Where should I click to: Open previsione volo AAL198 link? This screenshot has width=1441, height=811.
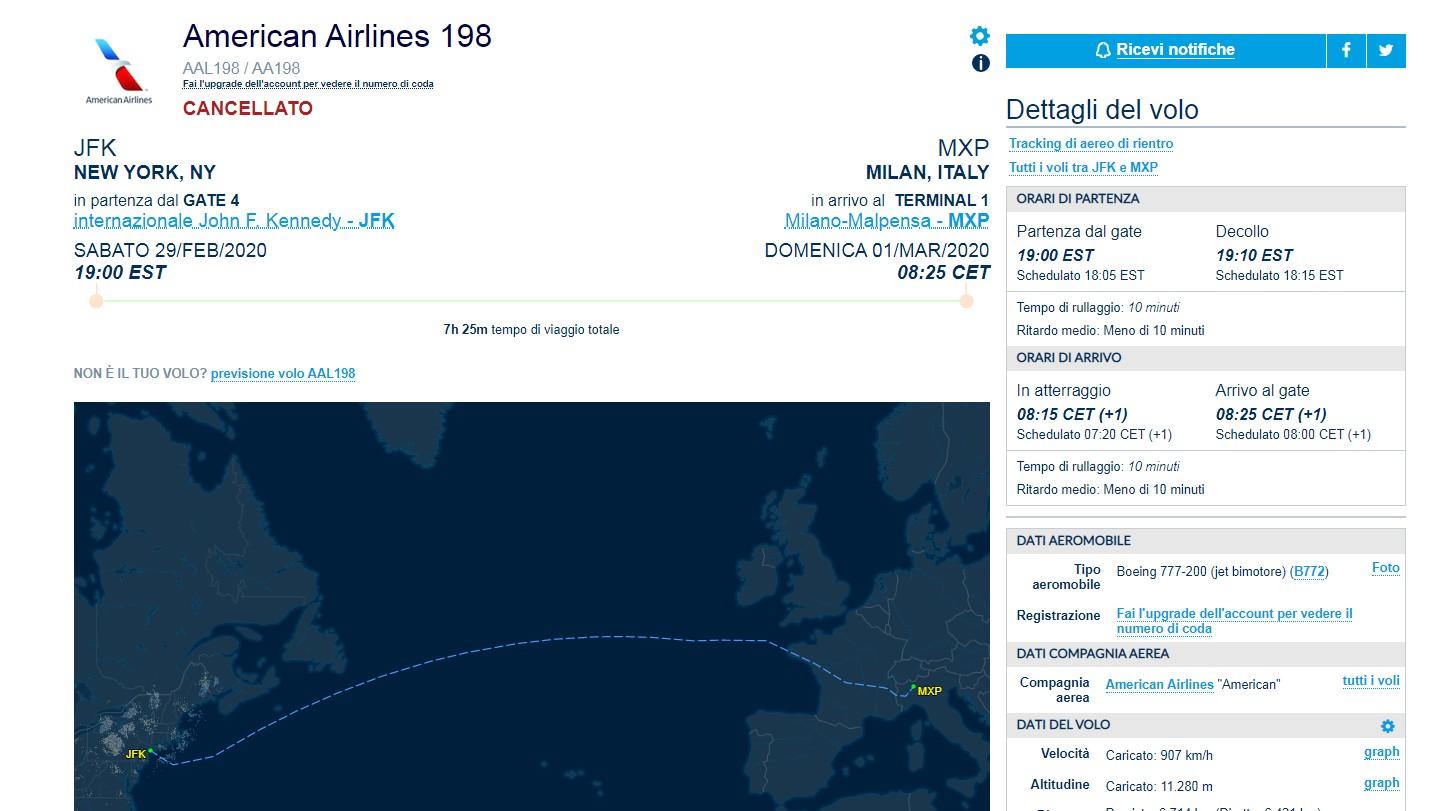click(x=283, y=374)
